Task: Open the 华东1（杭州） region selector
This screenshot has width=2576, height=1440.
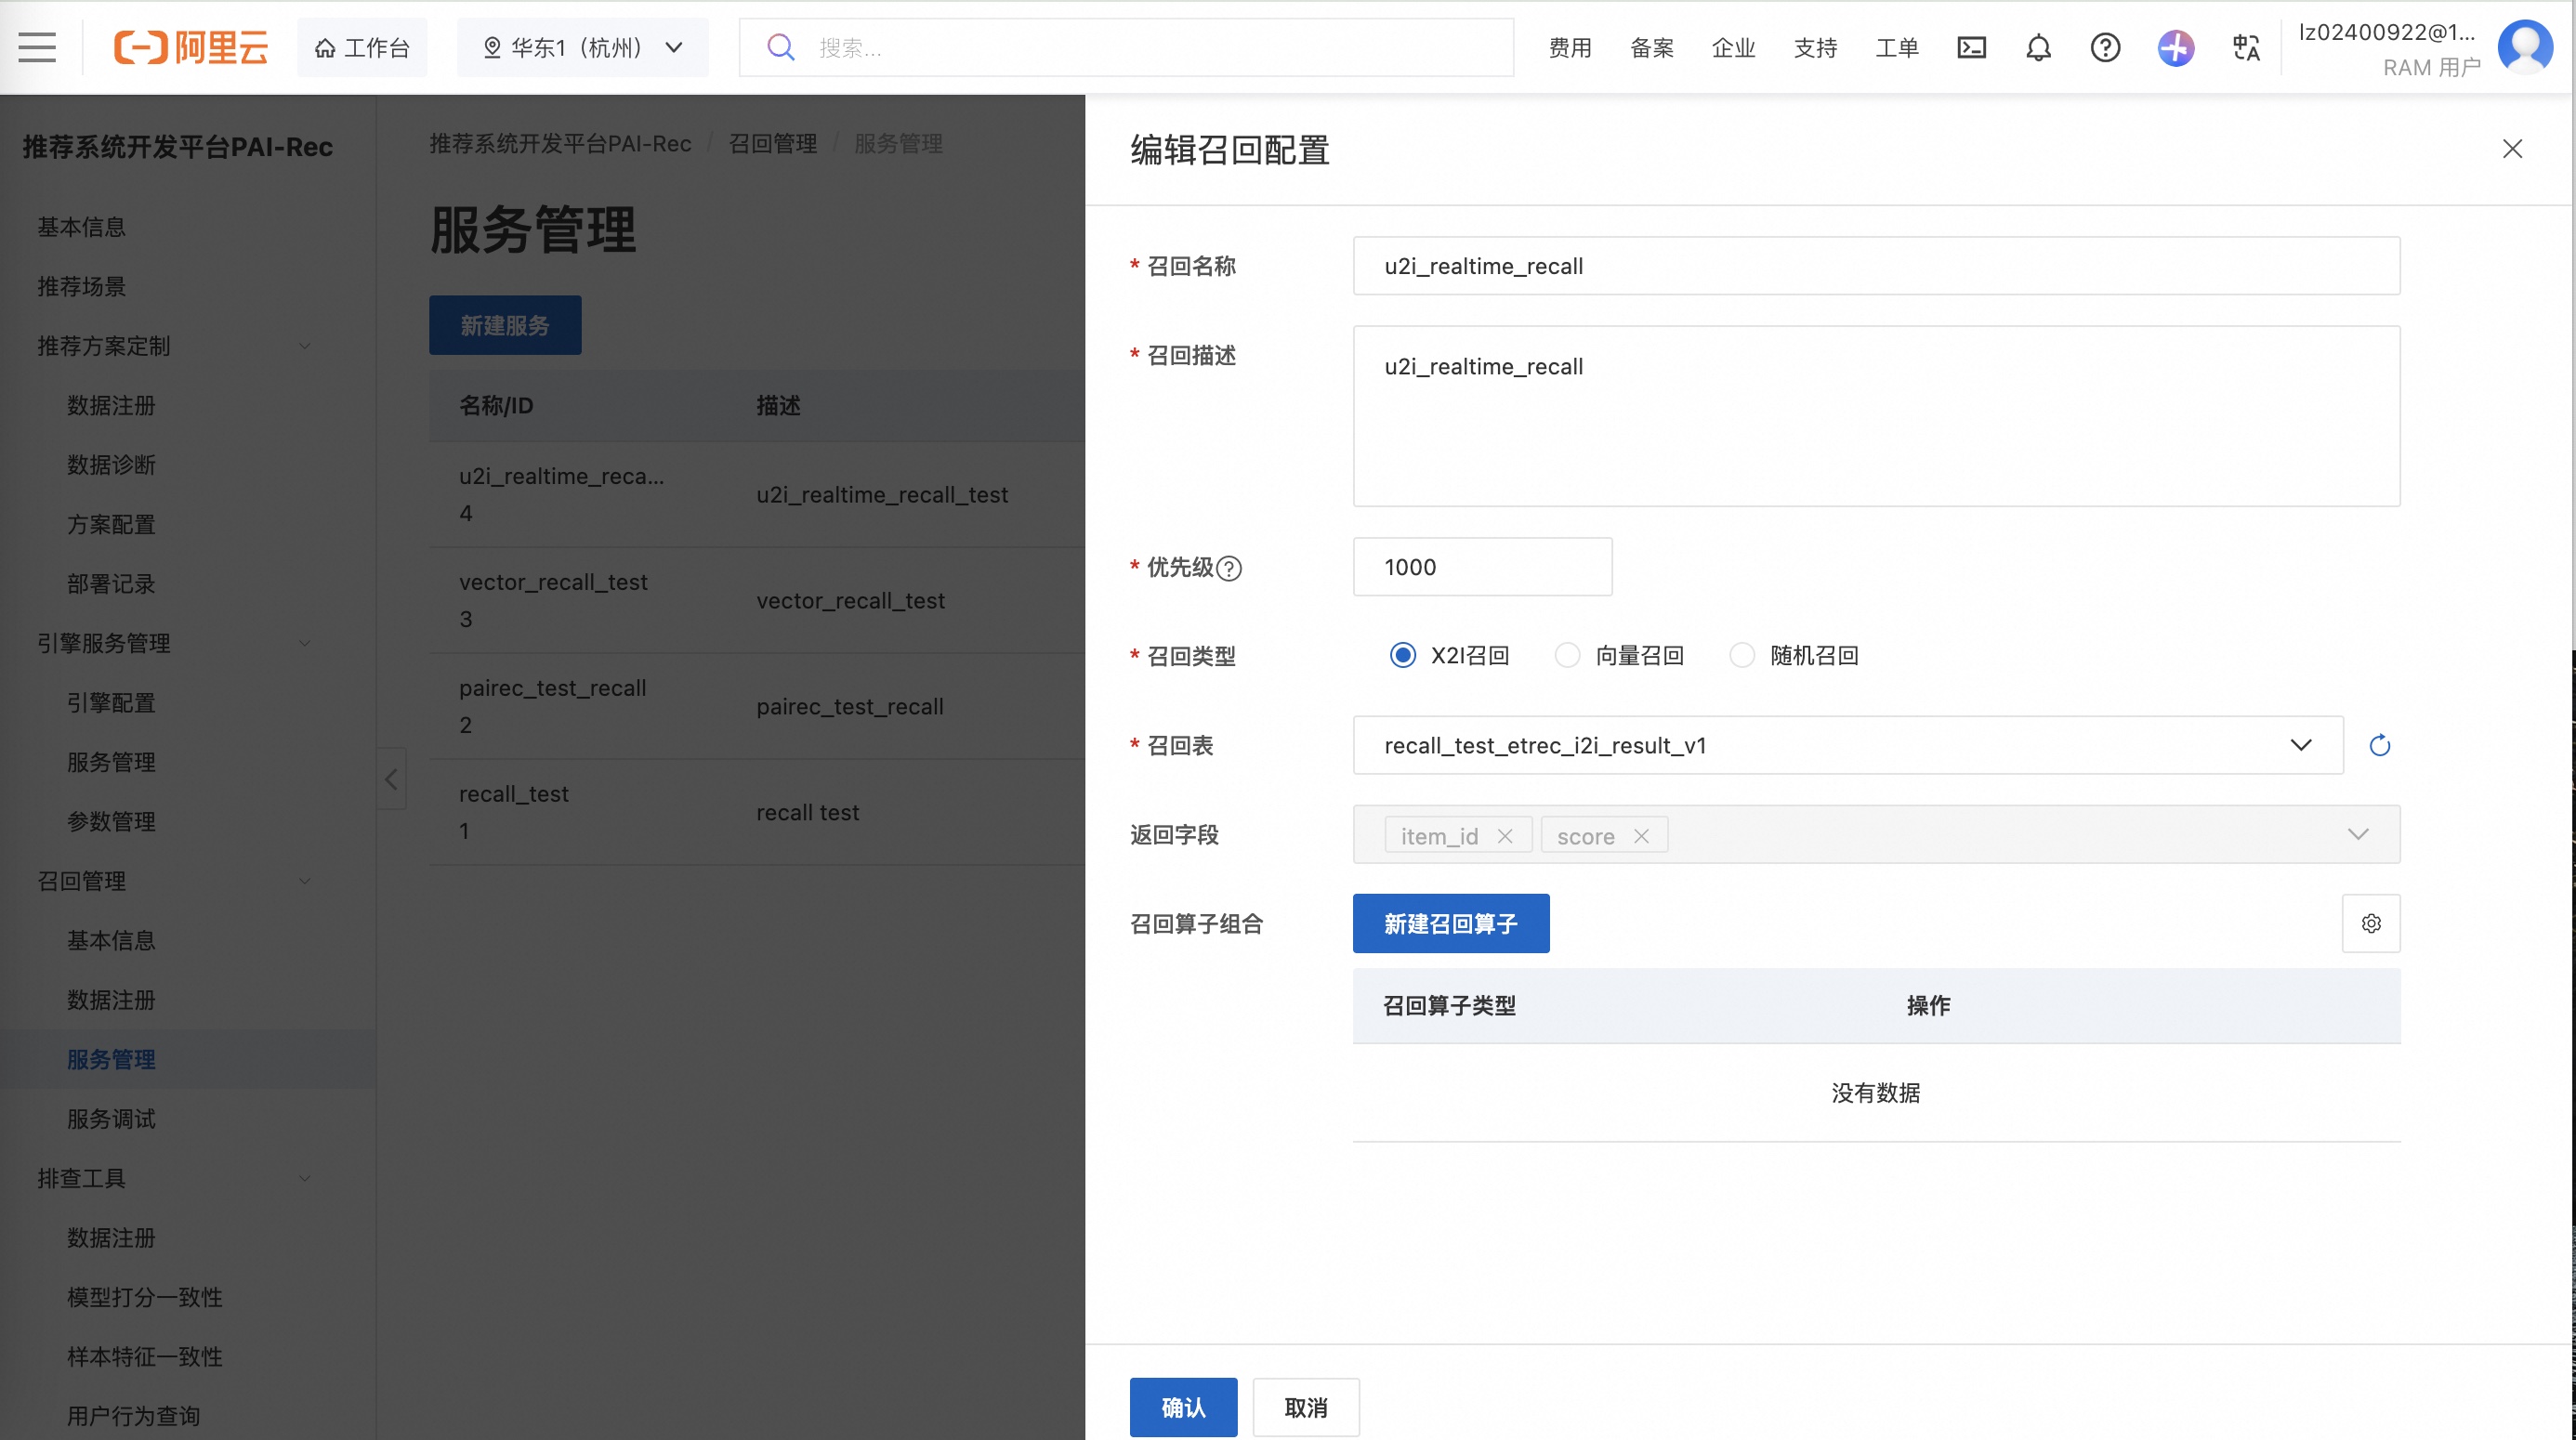Action: (582, 47)
